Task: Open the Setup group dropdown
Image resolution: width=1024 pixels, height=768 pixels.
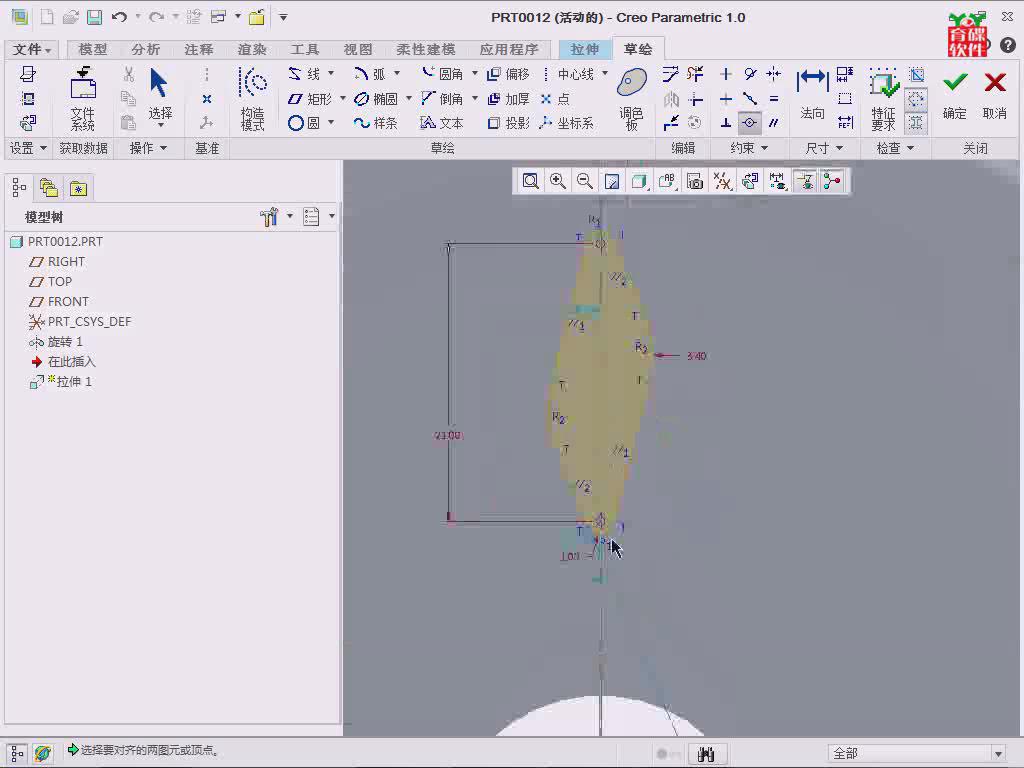Action: pos(27,148)
